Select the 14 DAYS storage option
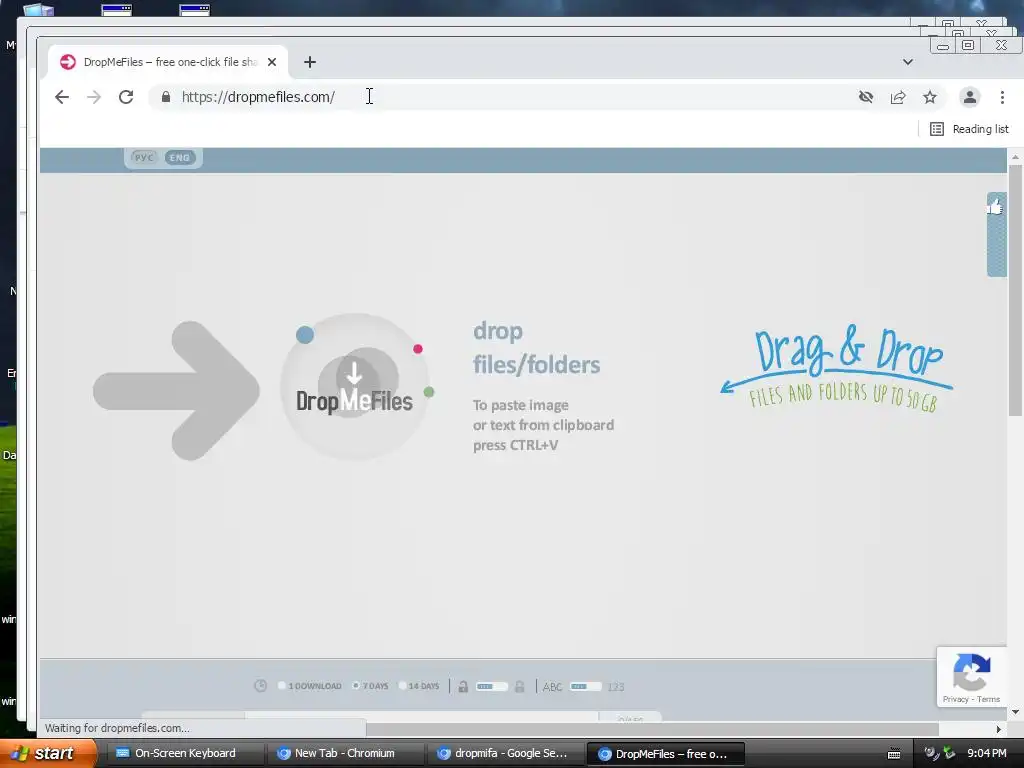The height and width of the screenshot is (768, 1024). [419, 686]
